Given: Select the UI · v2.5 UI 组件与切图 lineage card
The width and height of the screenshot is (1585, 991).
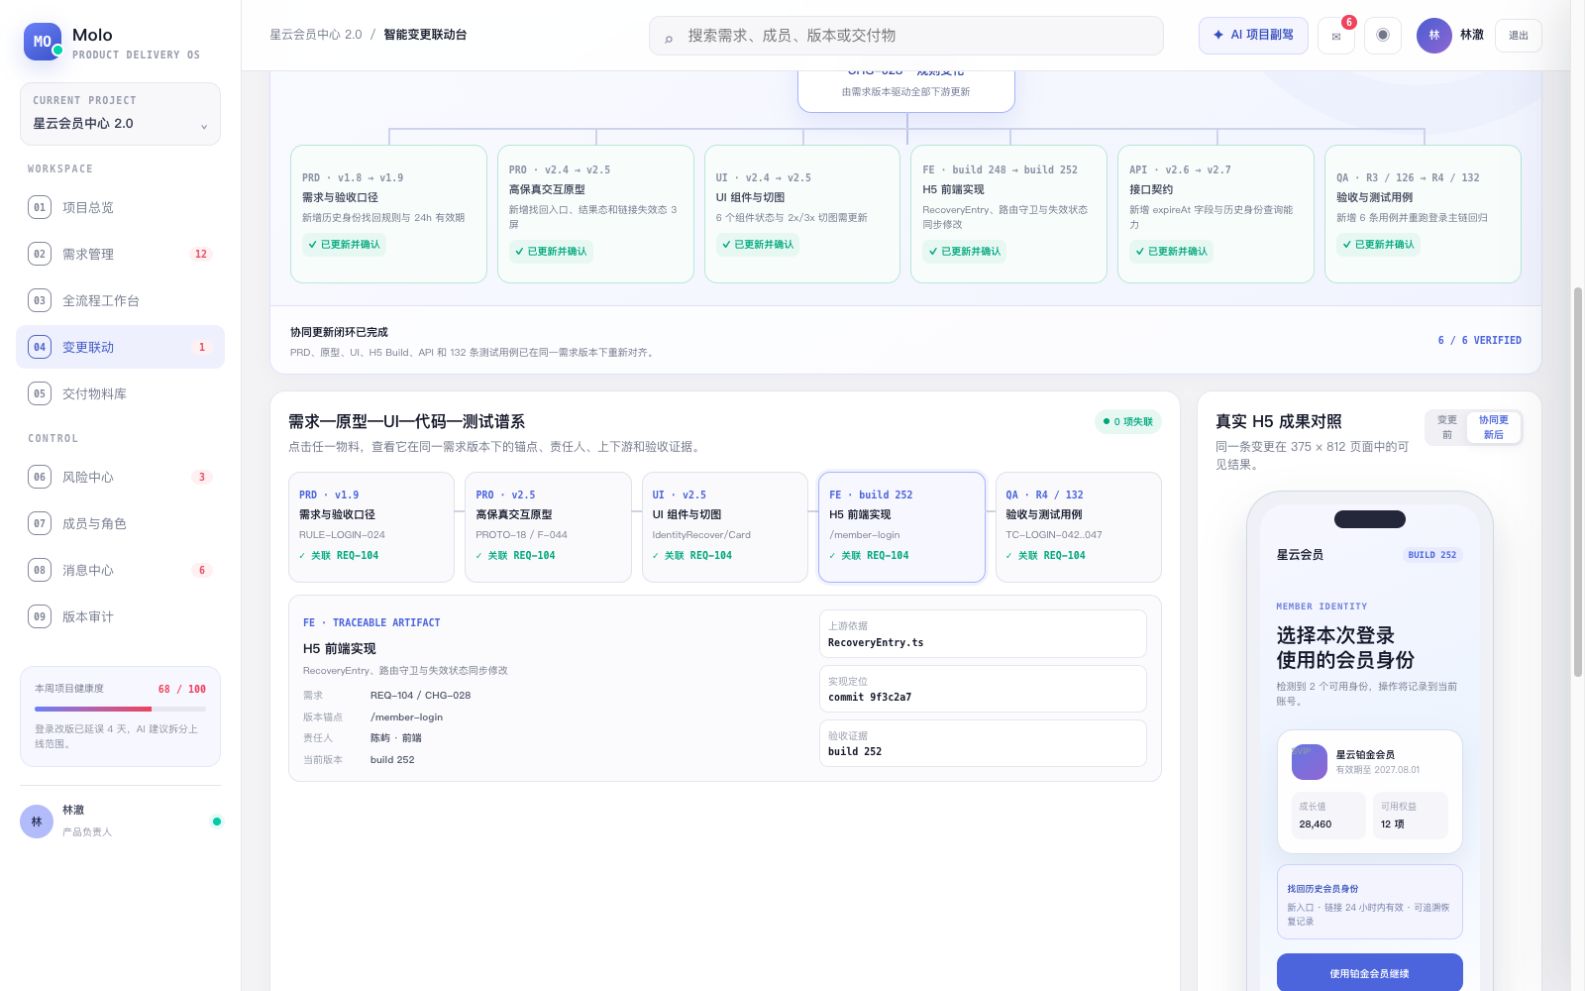Looking at the screenshot, I should click(725, 527).
